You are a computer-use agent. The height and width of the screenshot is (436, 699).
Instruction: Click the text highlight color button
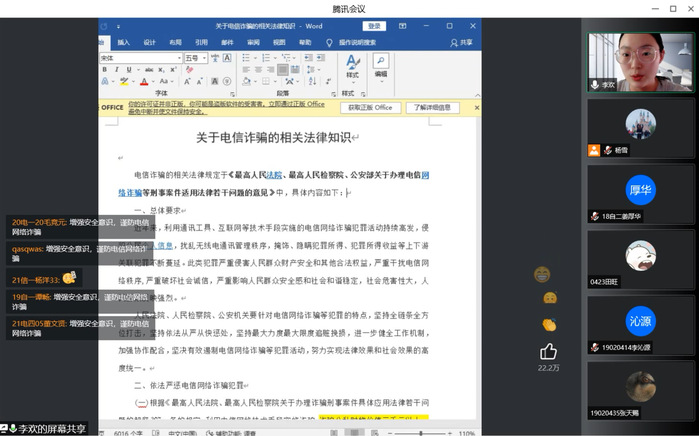[124, 81]
